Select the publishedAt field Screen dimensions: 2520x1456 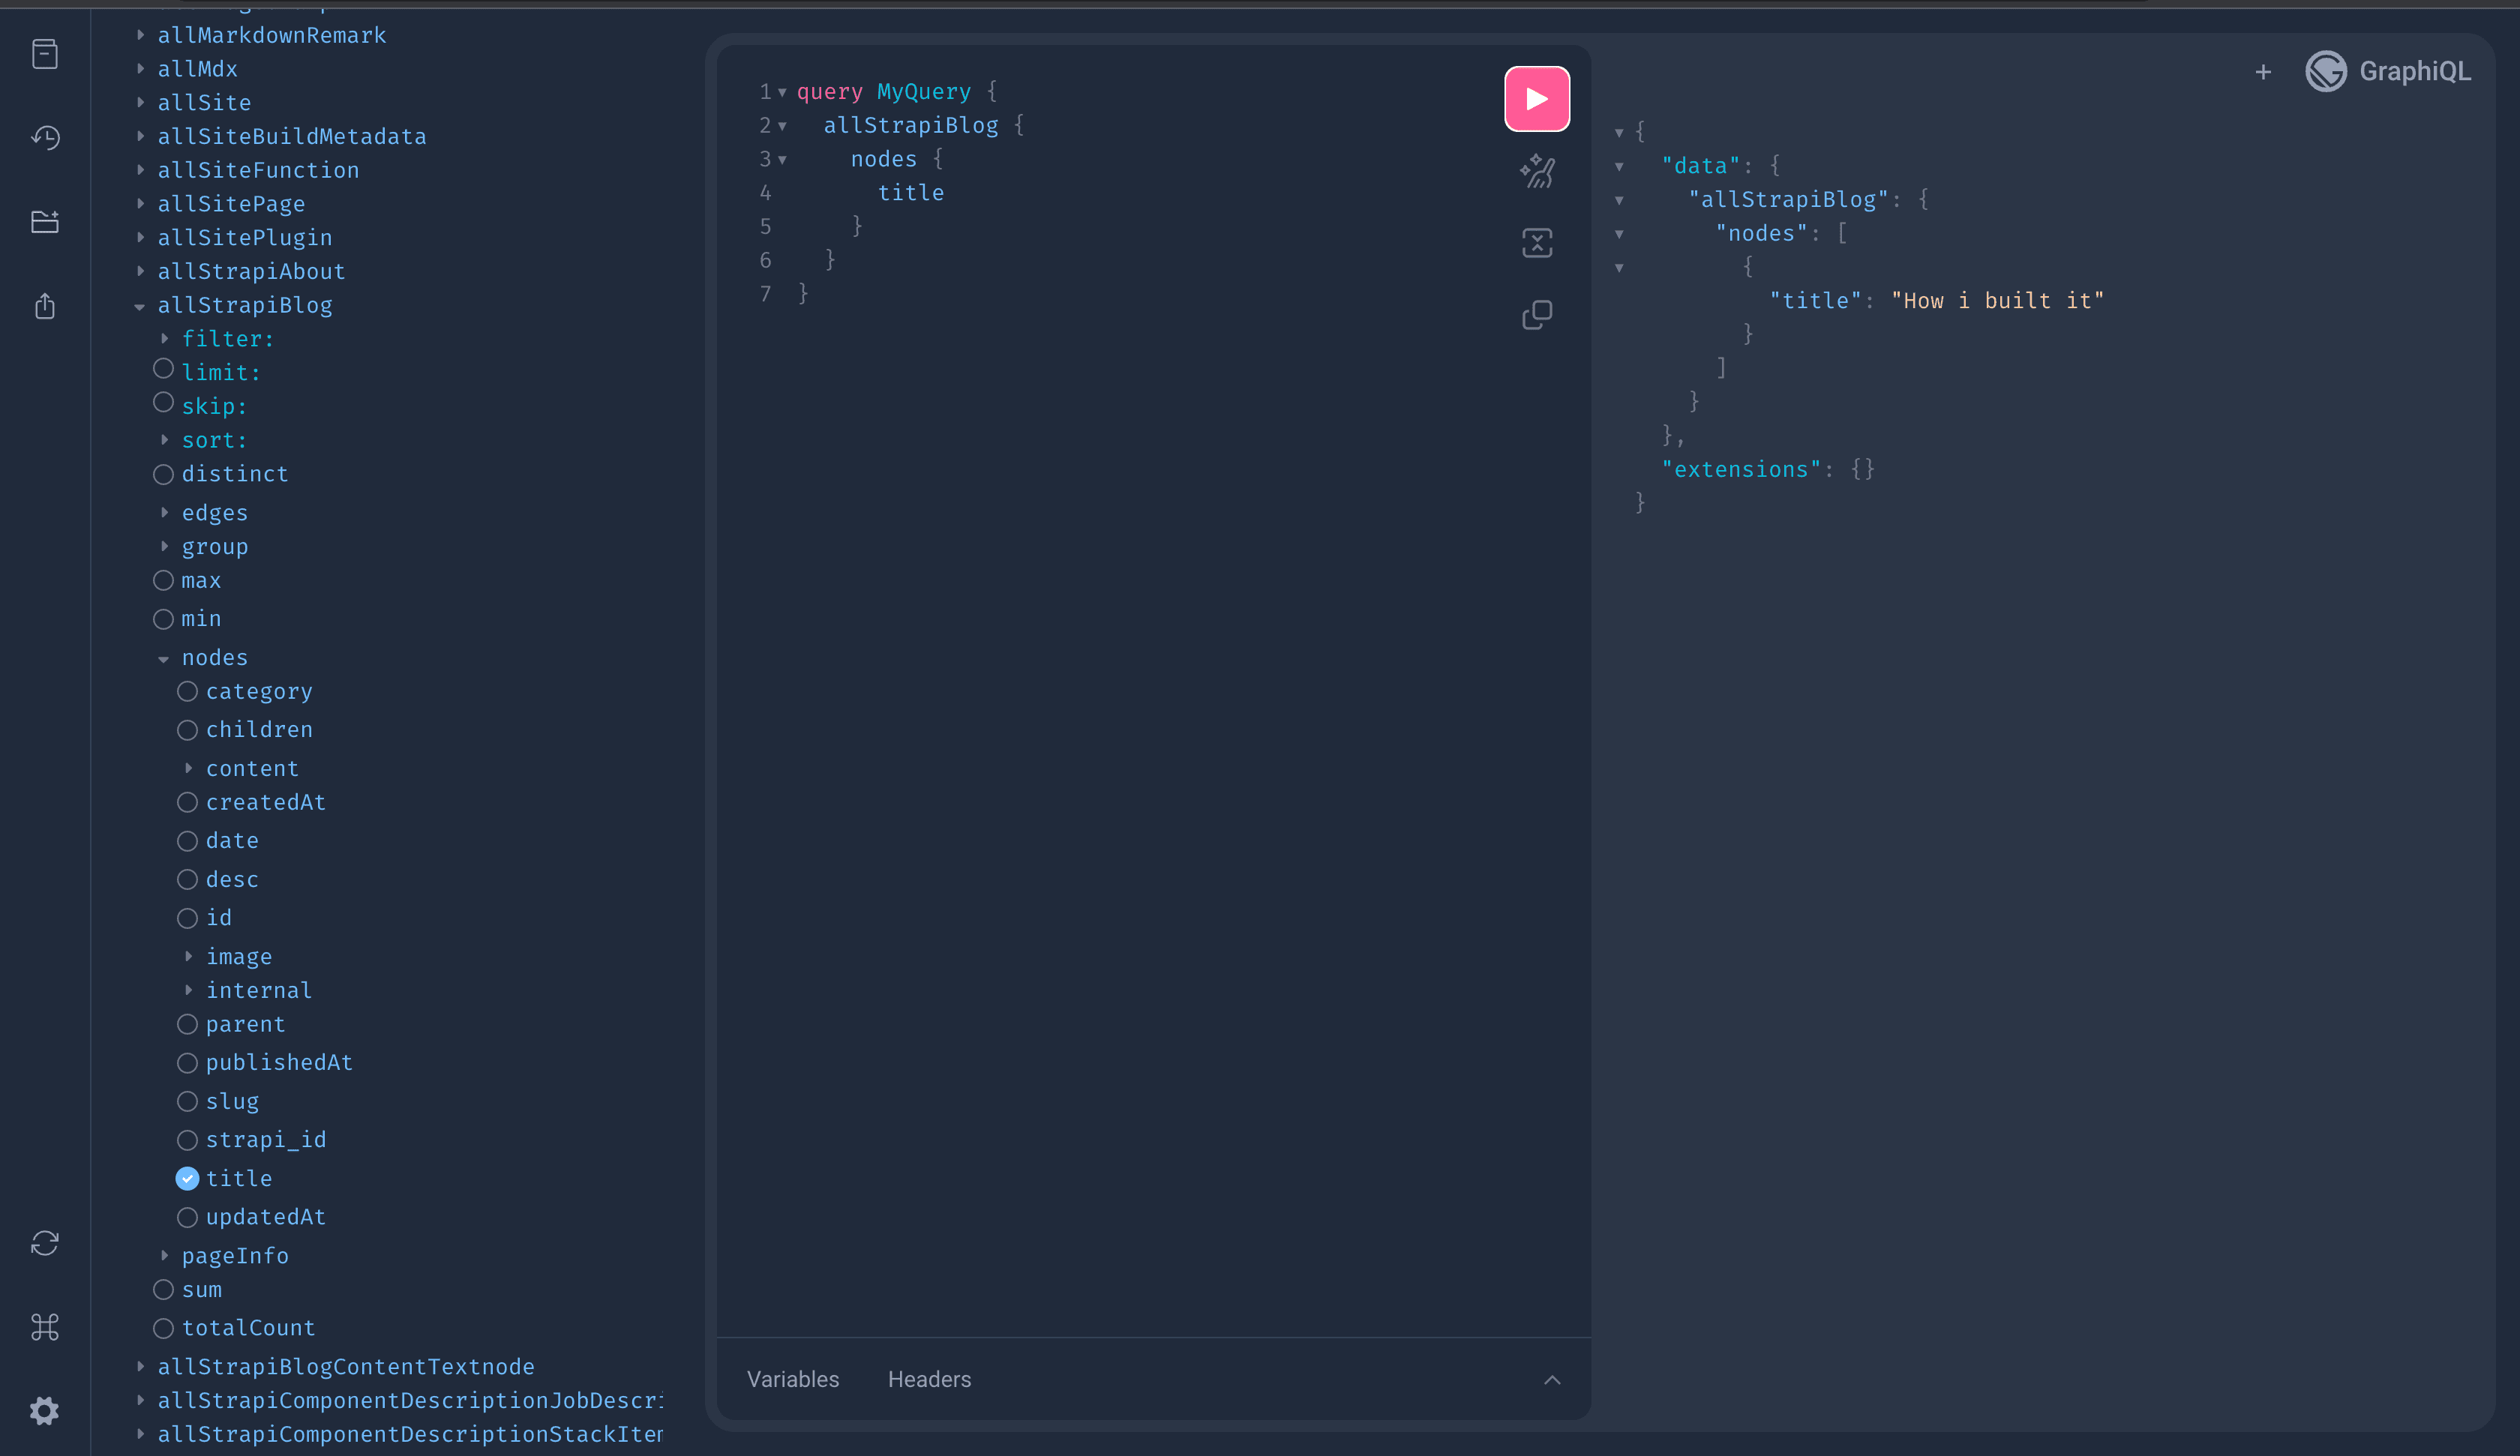pos(187,1062)
